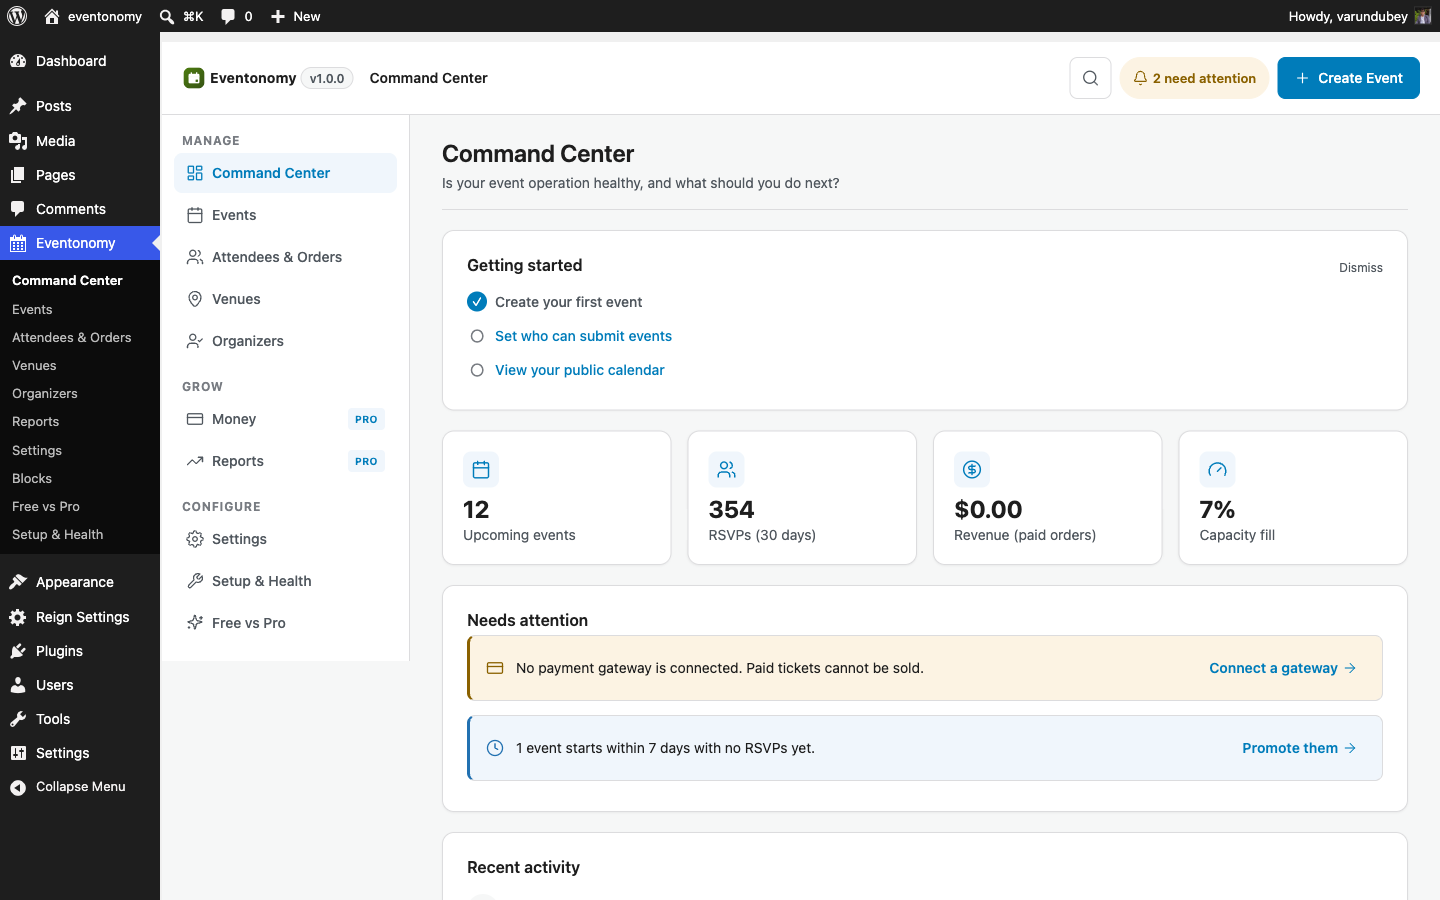Open Money in the Grow section
Image resolution: width=1440 pixels, height=900 pixels.
point(285,419)
